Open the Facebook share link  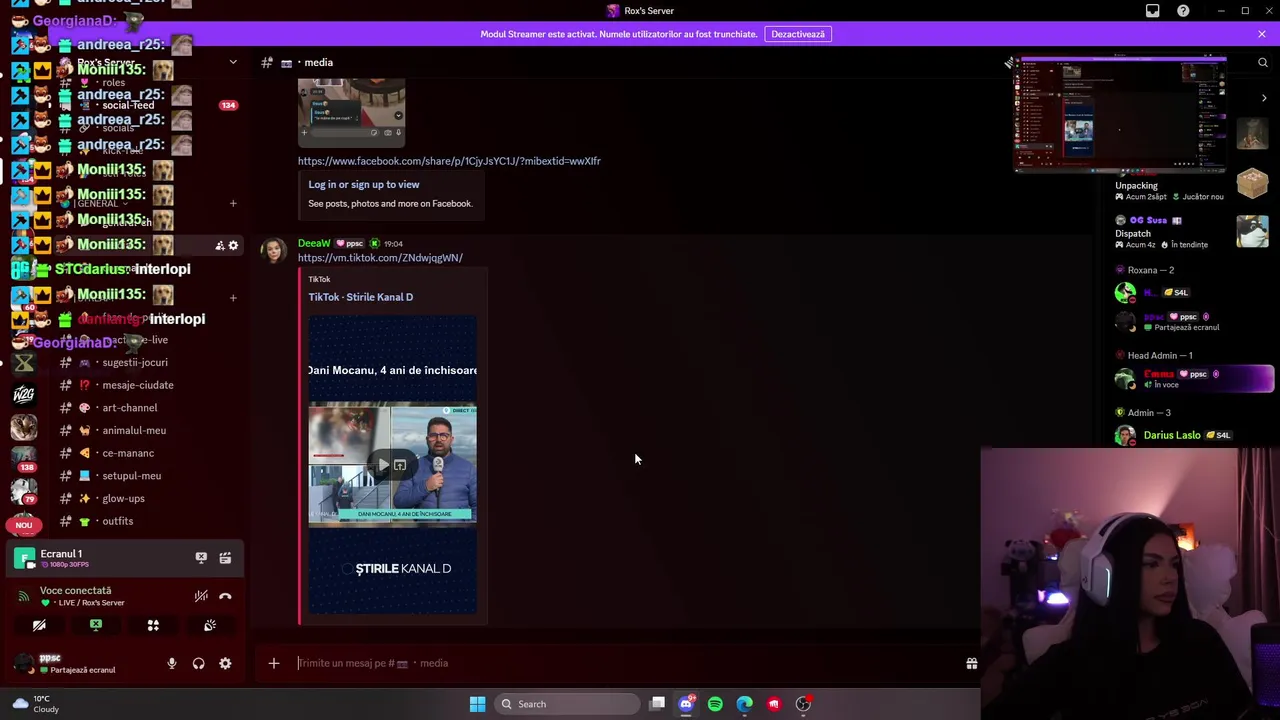coord(449,161)
